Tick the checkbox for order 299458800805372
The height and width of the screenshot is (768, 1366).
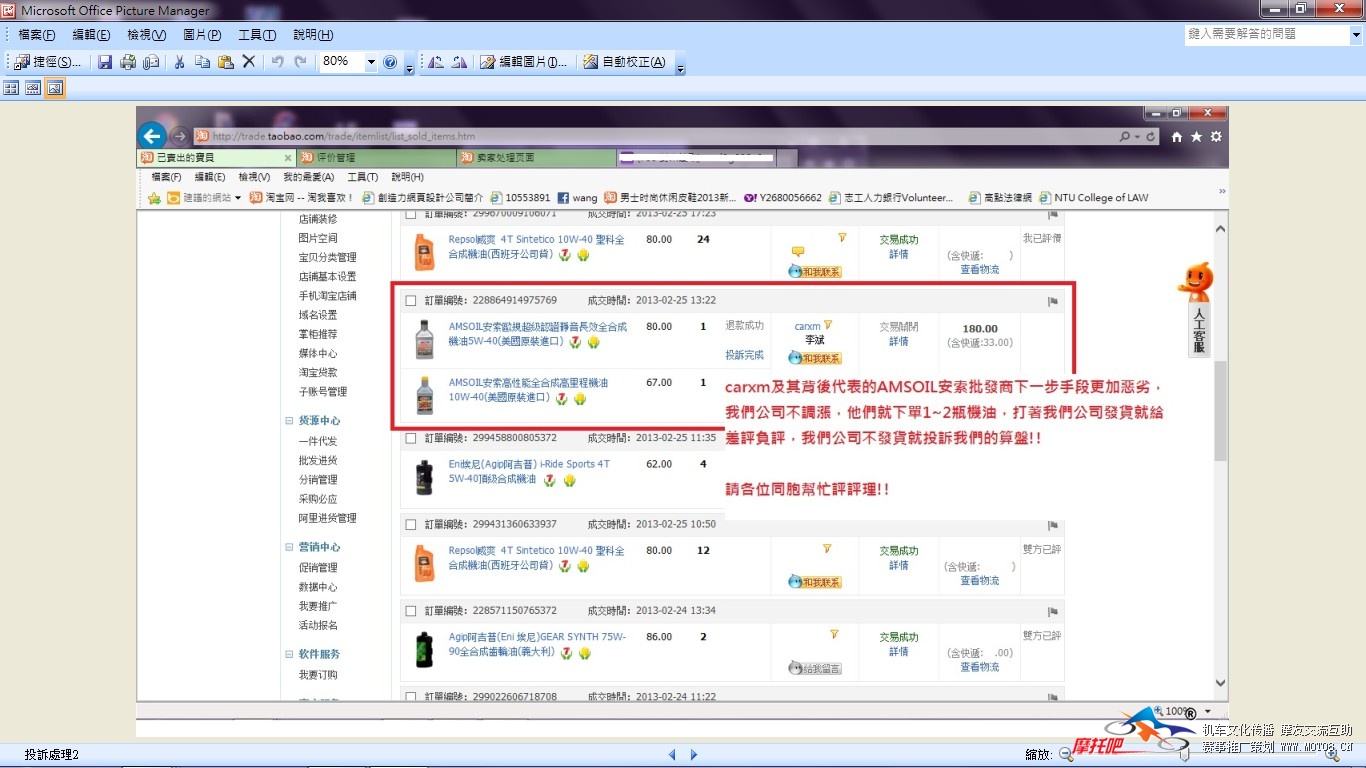(x=410, y=438)
